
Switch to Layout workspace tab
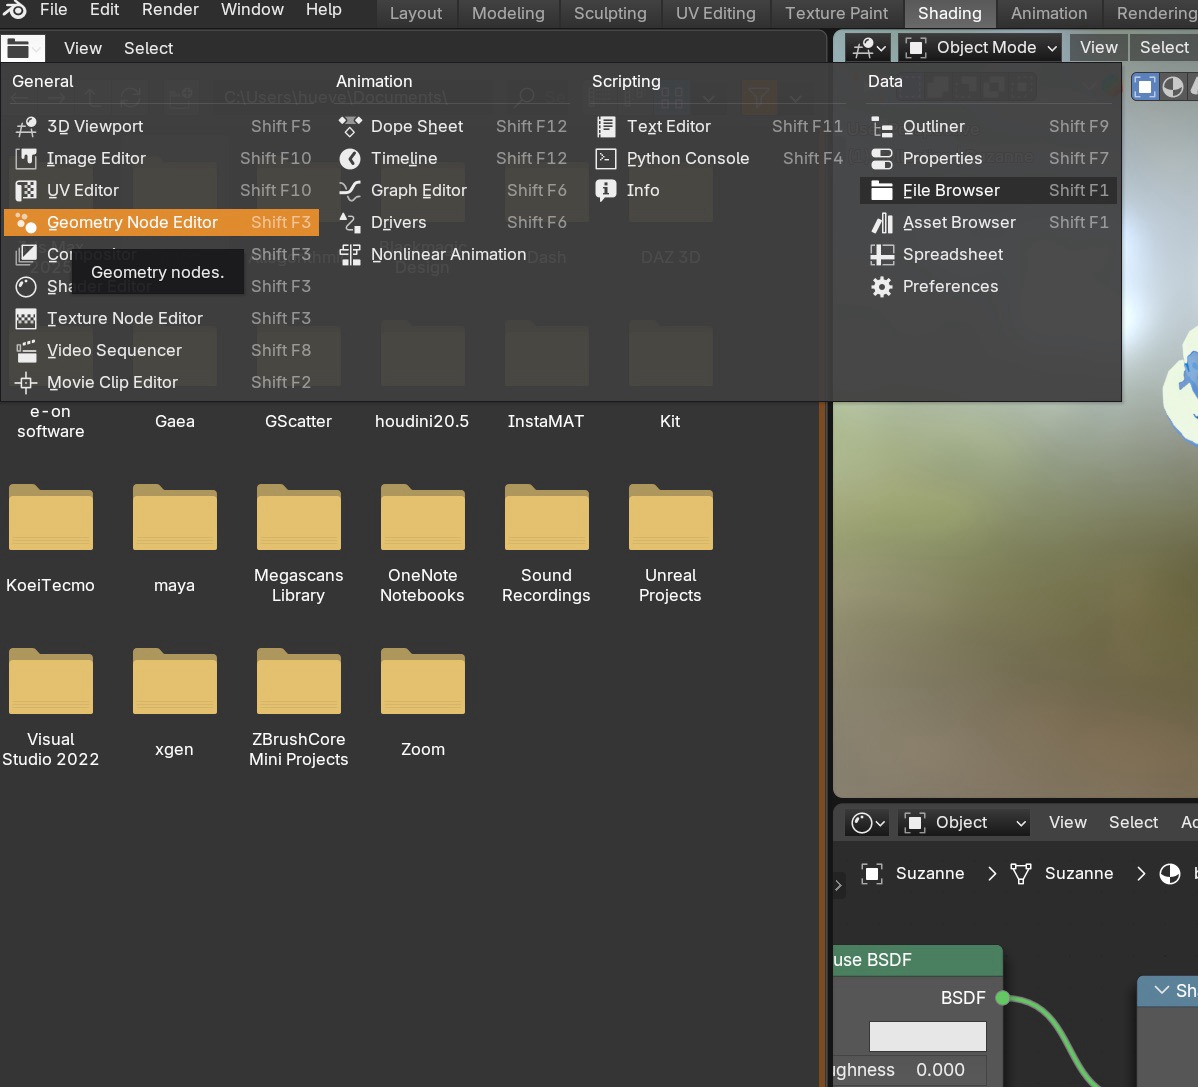point(416,13)
